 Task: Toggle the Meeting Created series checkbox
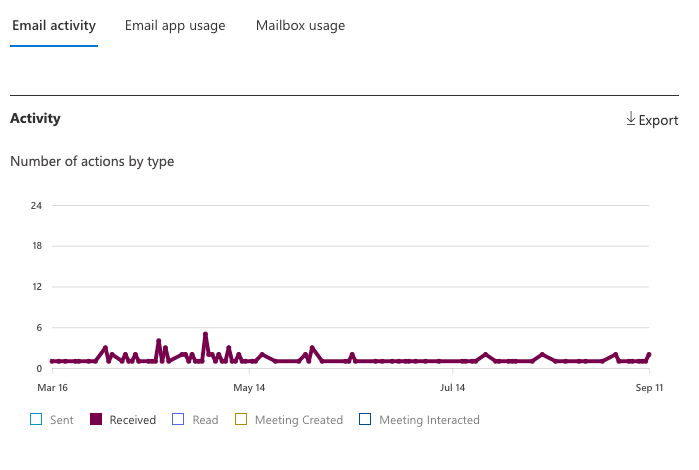point(241,420)
